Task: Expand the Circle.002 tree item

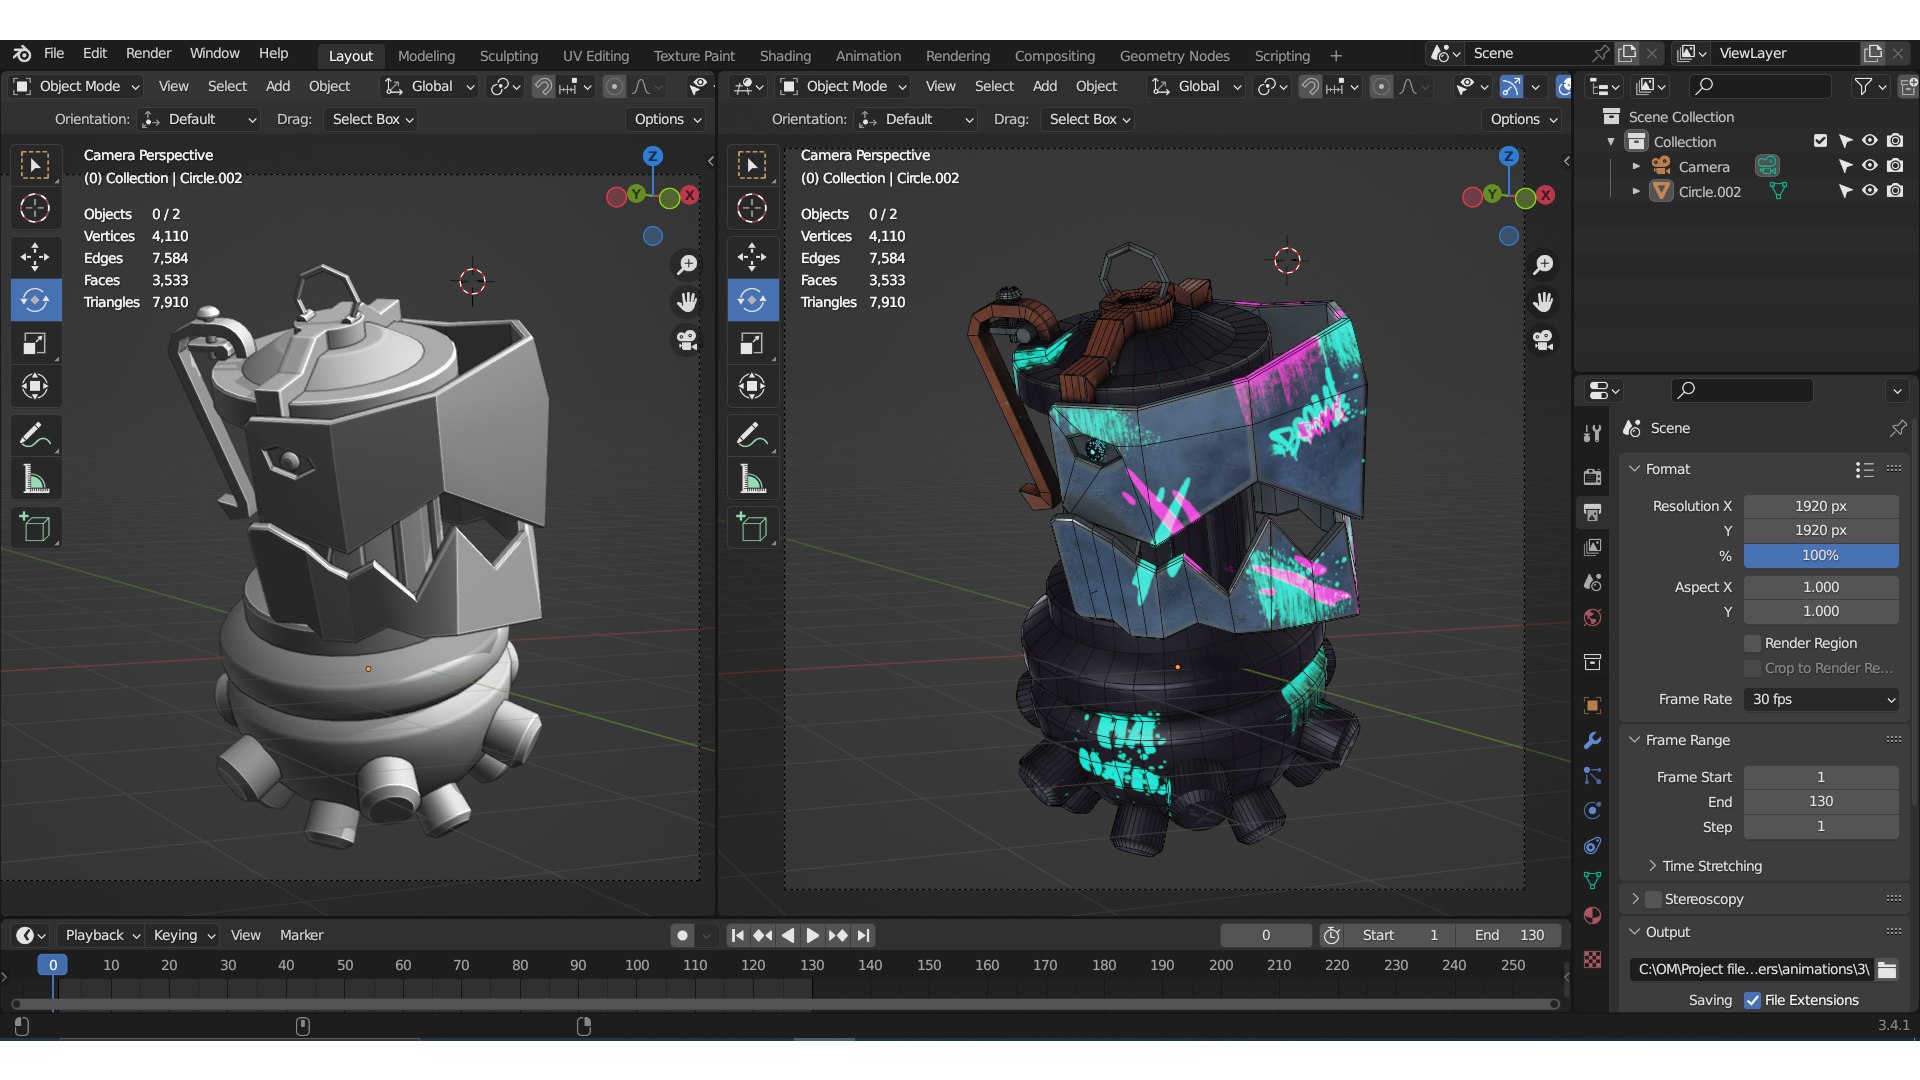Action: pos(1636,191)
